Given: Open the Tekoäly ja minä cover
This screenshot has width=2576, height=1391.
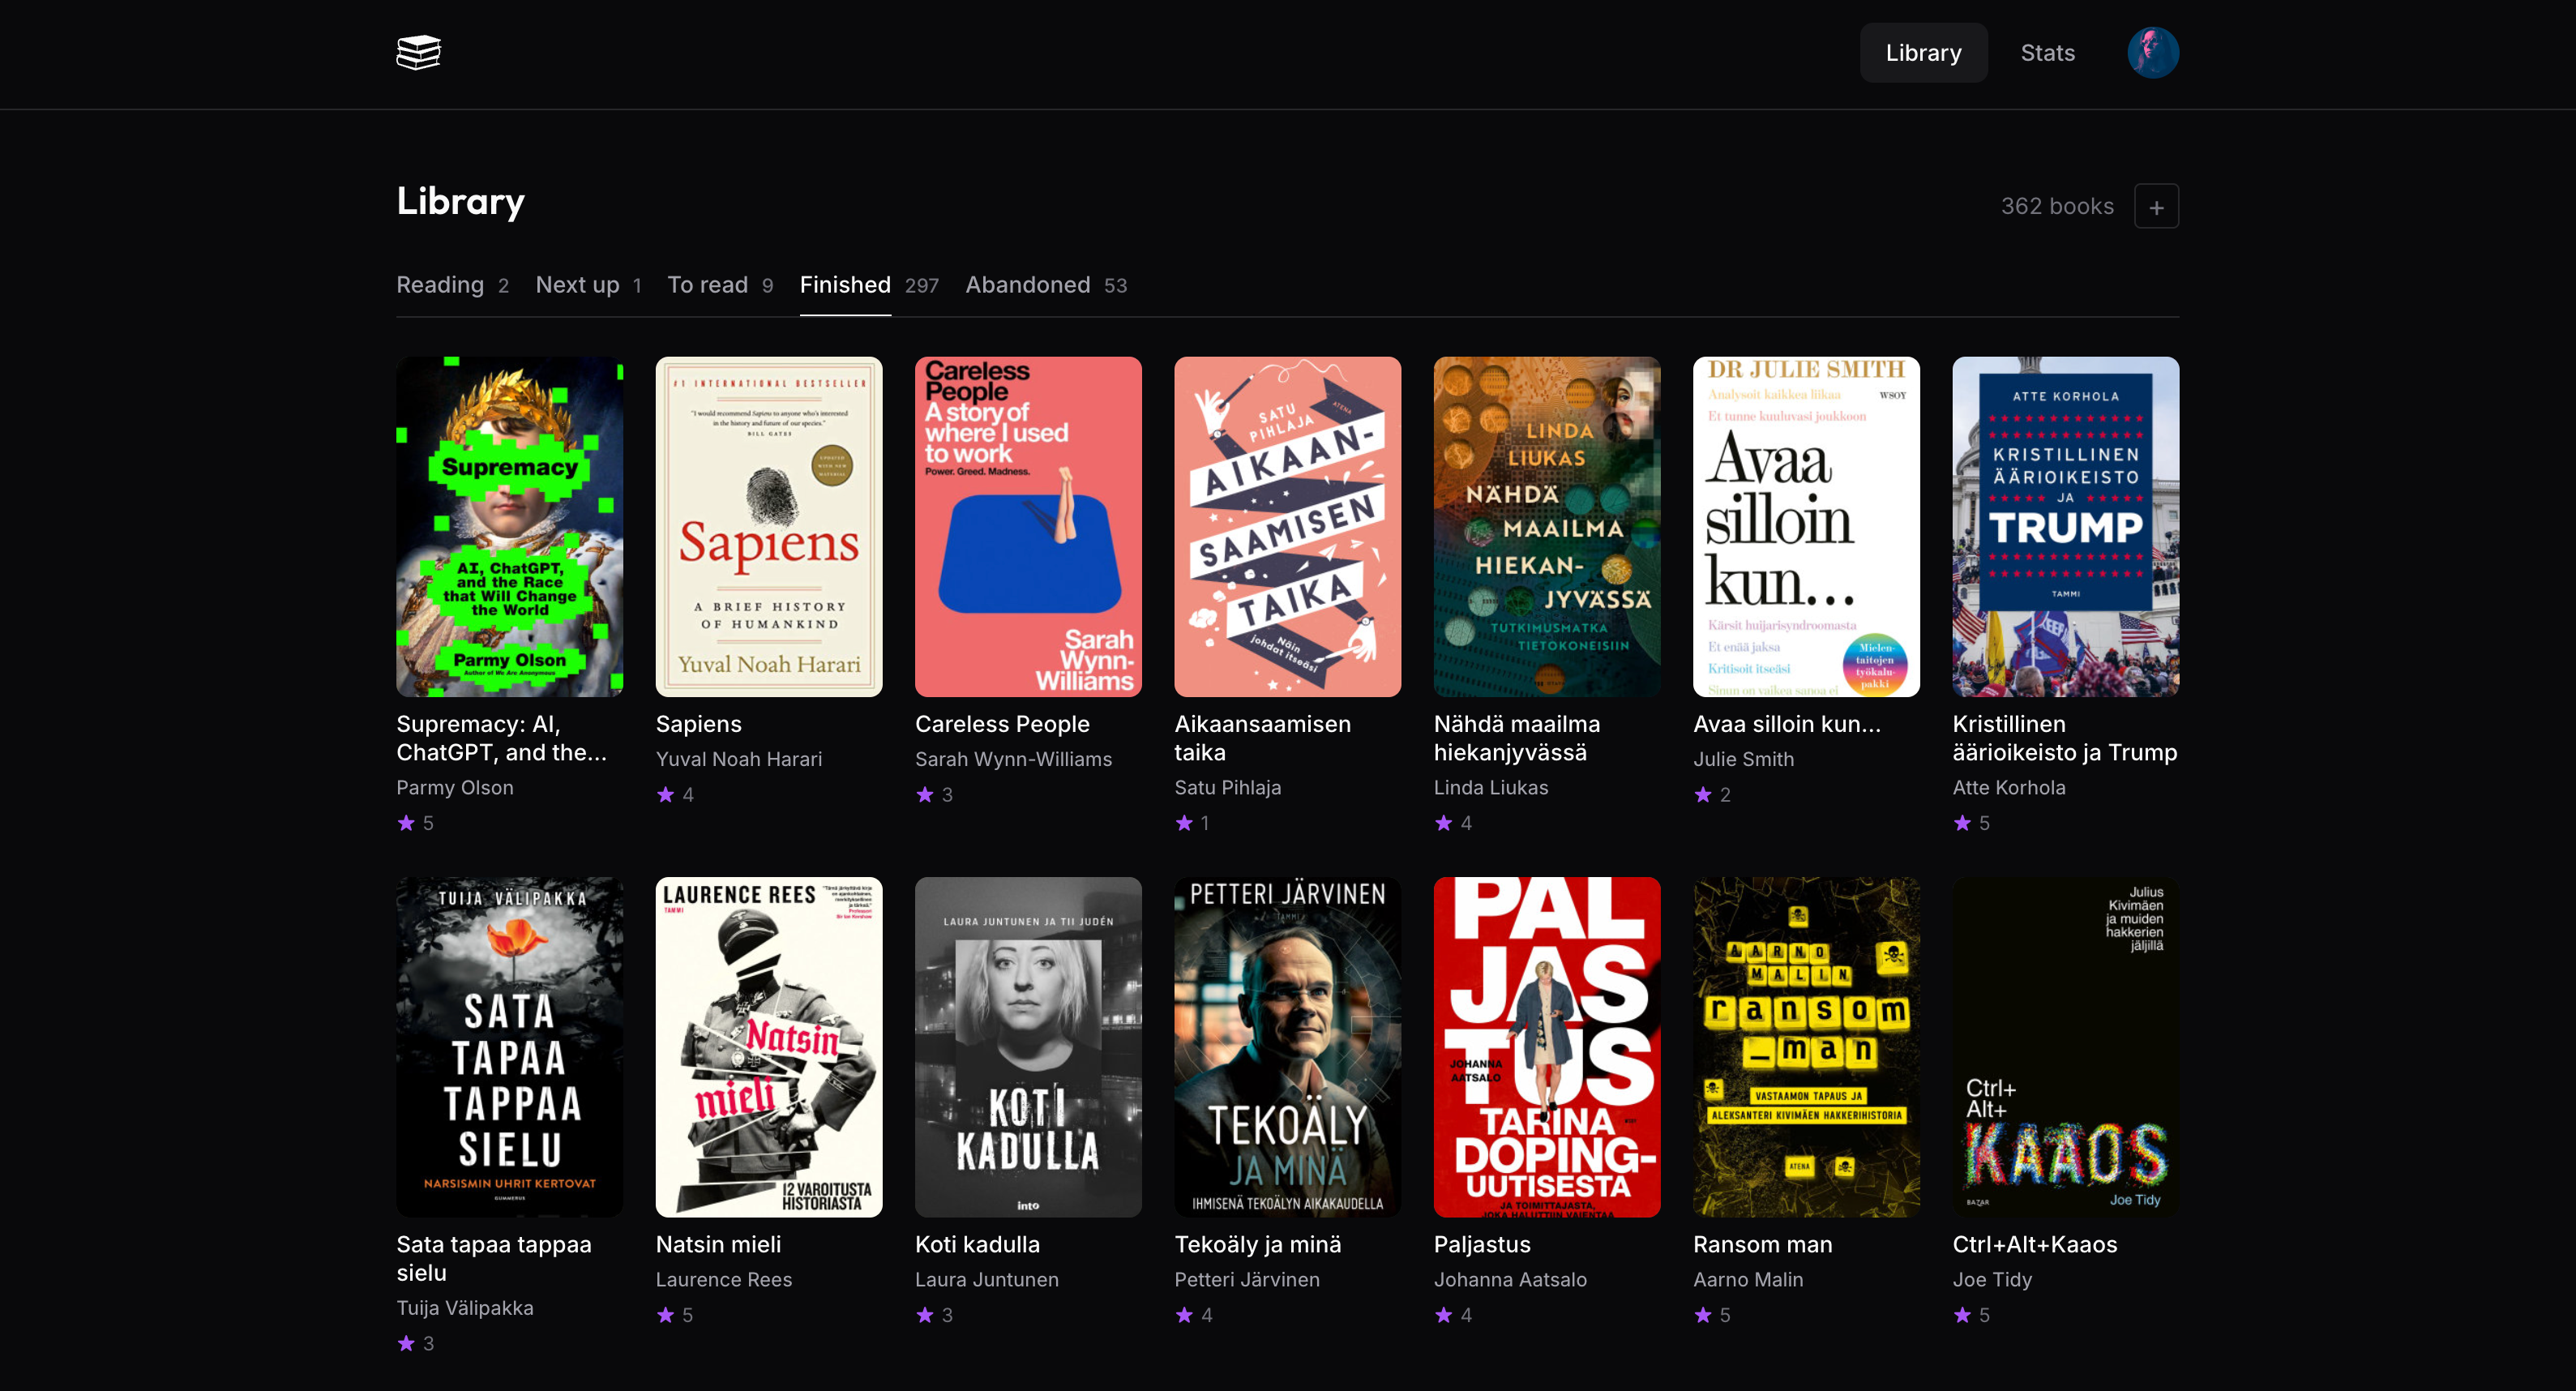Looking at the screenshot, I should point(1288,1047).
